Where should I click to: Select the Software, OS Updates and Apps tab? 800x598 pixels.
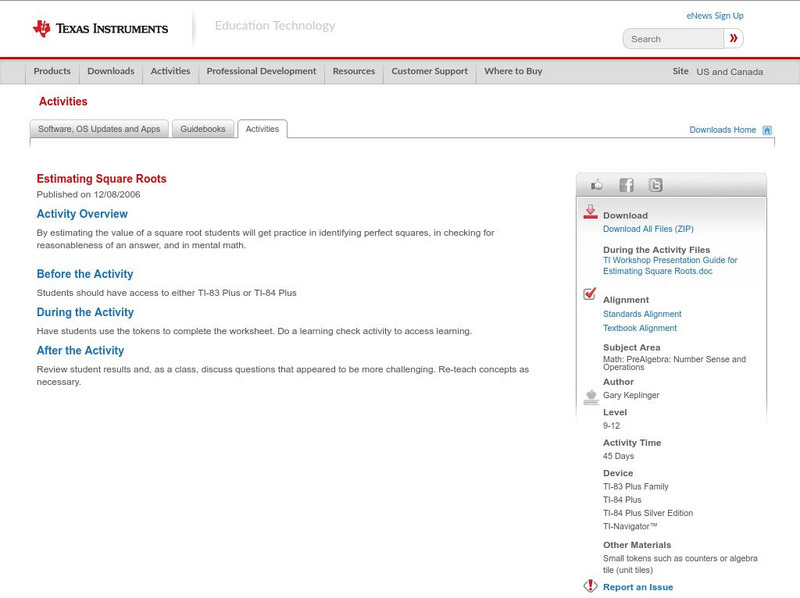(x=99, y=129)
